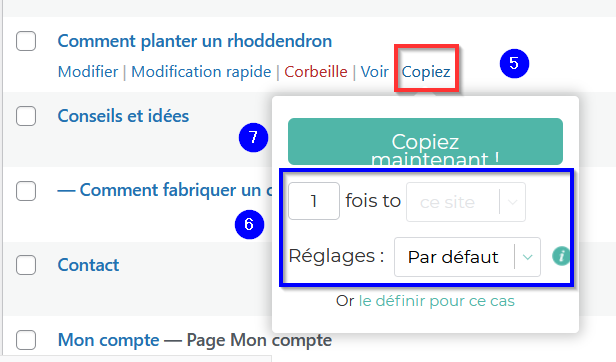Open le définir pour ce cas link
Viewport: 616px width, 362px height.
[x=436, y=301]
